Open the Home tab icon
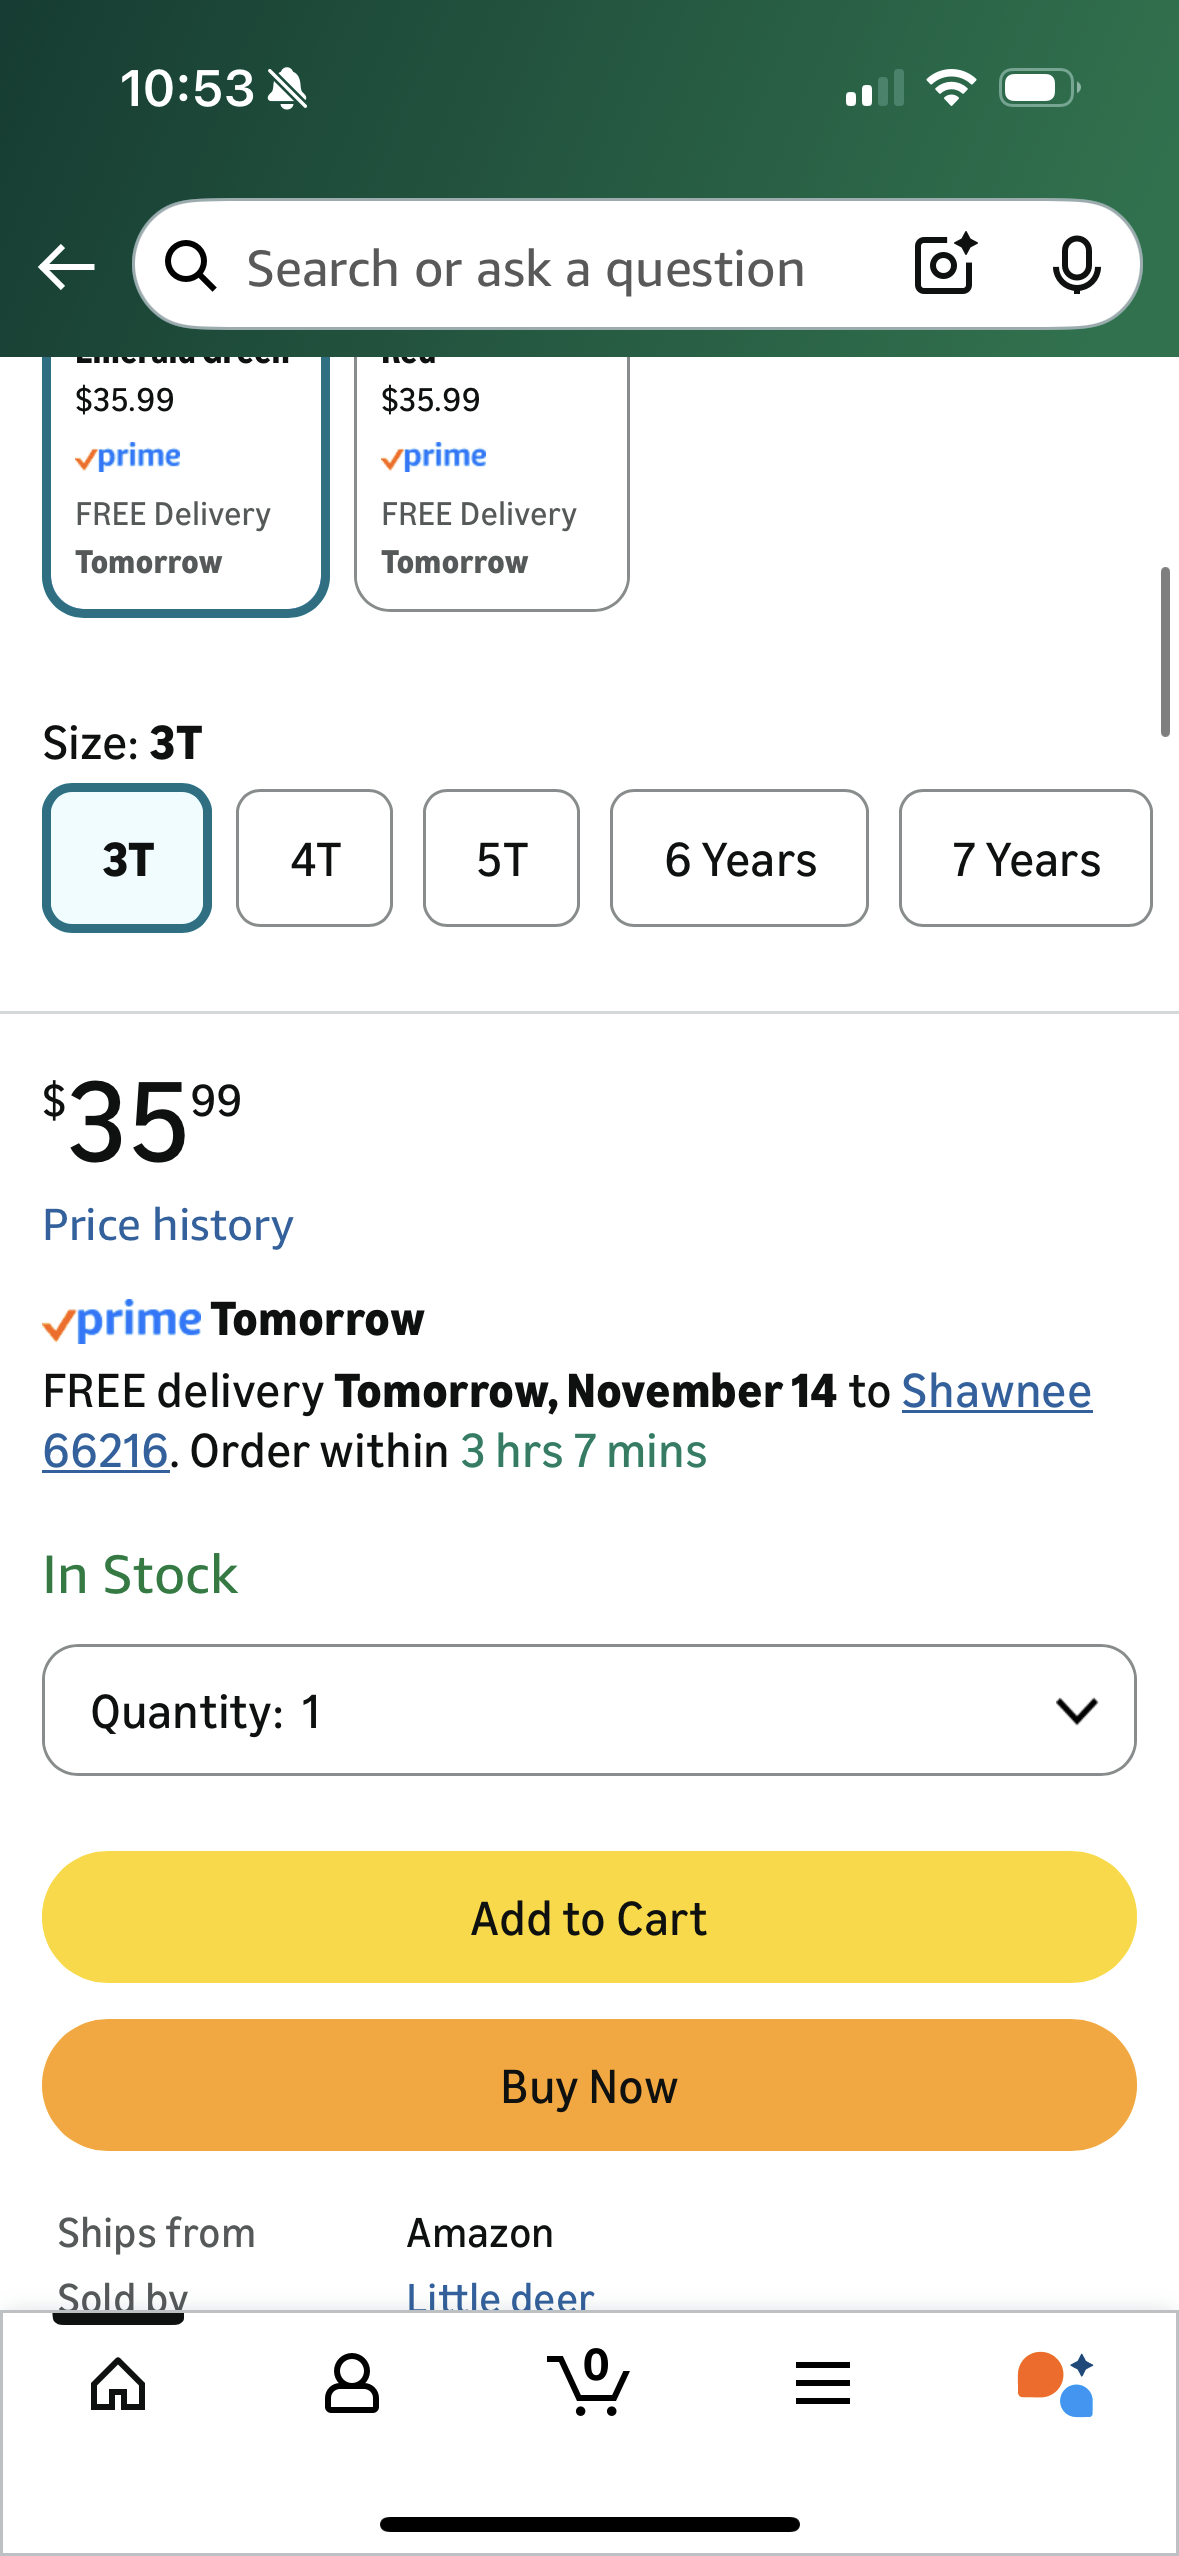 [x=118, y=2384]
